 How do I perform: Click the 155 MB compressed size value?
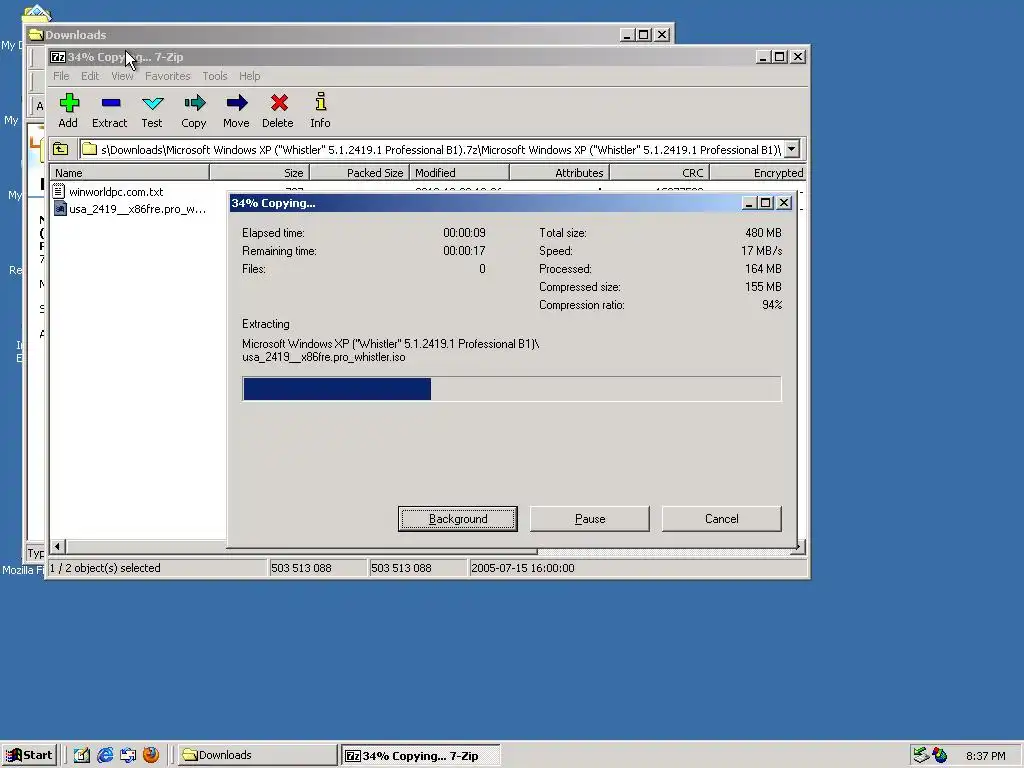(x=763, y=287)
